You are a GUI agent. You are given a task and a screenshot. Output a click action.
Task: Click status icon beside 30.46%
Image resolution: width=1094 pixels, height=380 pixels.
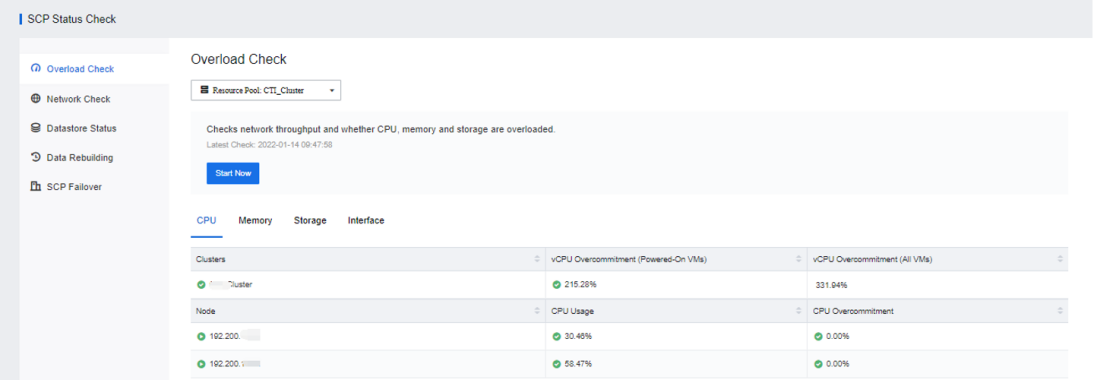557,336
